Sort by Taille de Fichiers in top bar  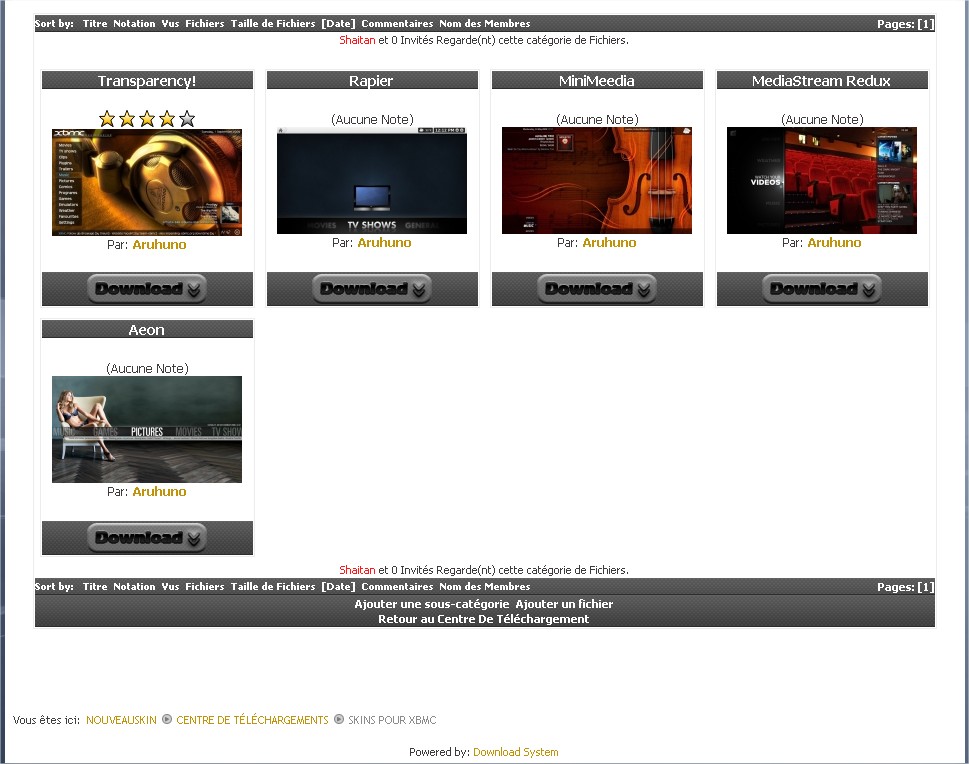click(x=273, y=23)
